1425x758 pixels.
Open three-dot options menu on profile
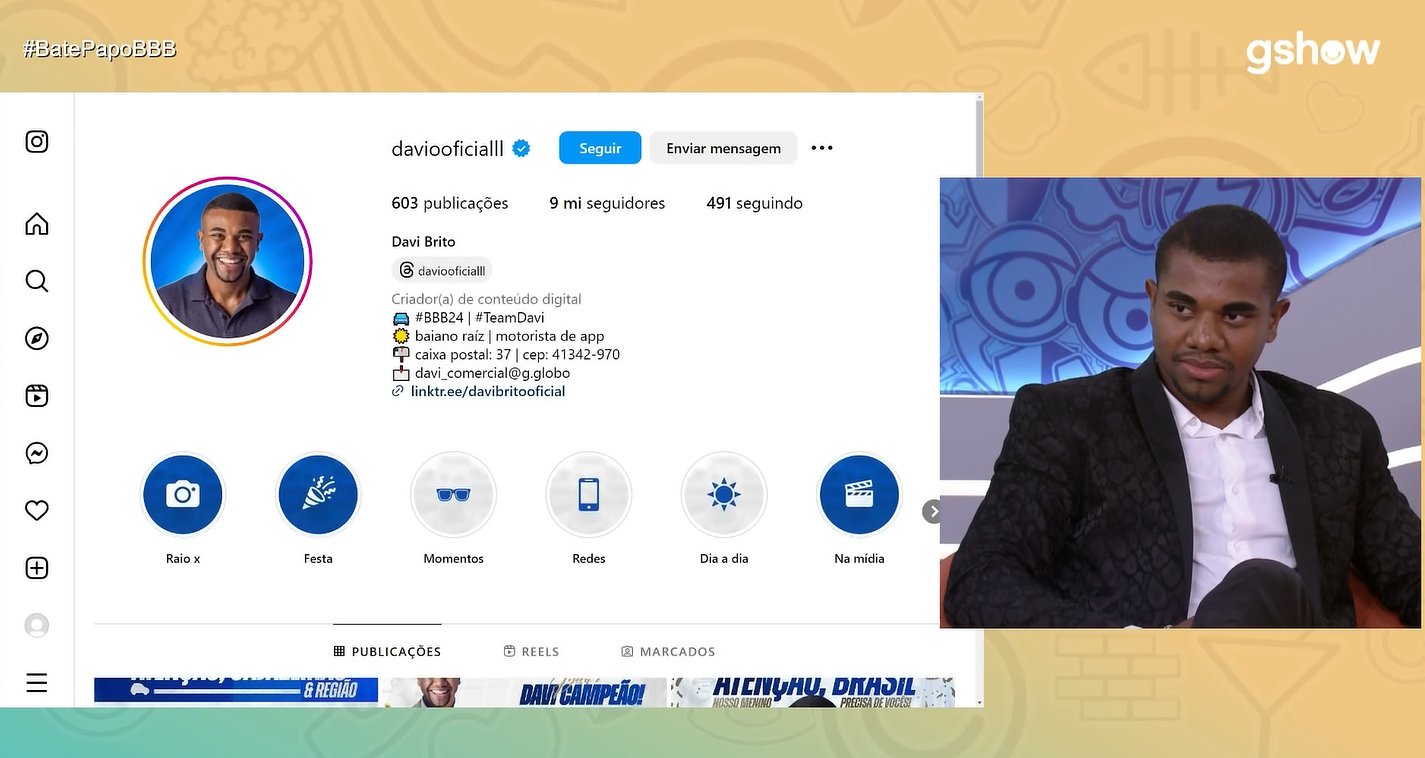tap(822, 148)
